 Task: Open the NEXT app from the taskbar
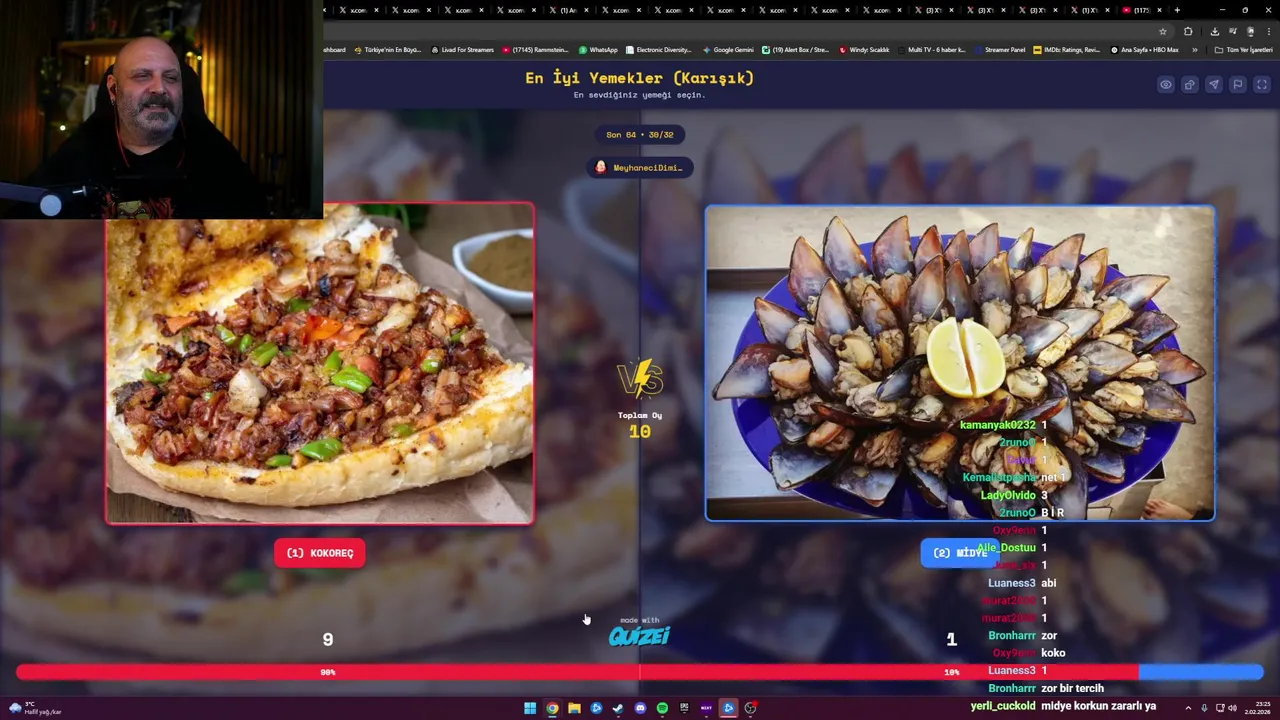[x=706, y=708]
